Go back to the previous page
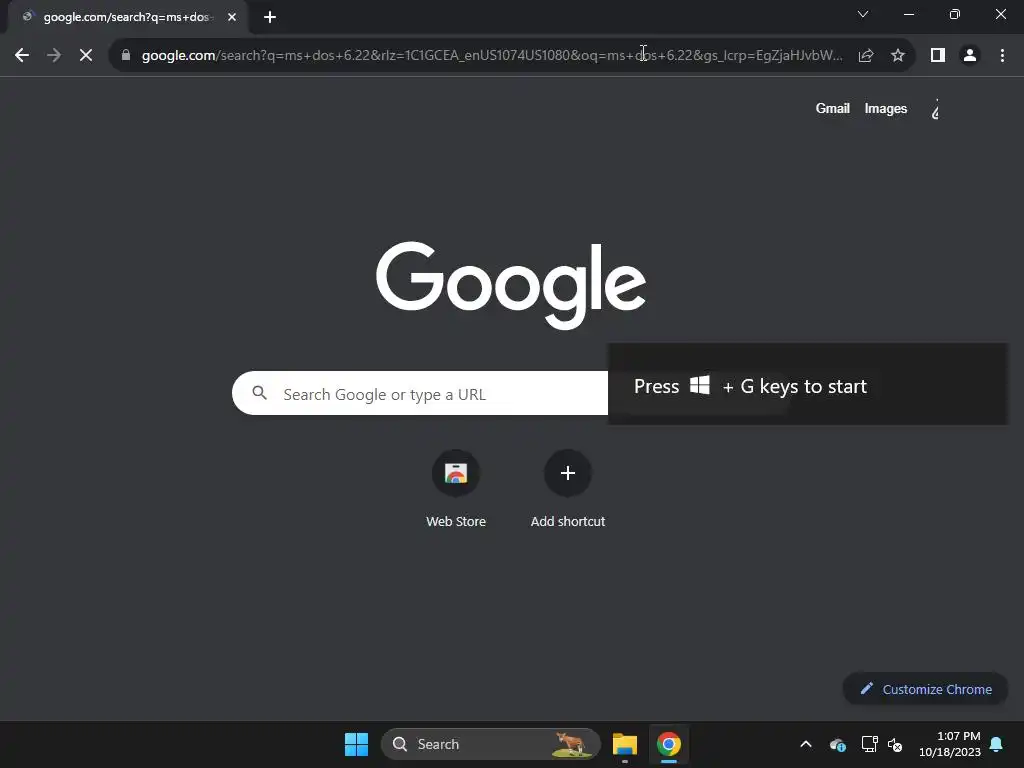Screen dimensions: 1024x768 [x=22, y=56]
